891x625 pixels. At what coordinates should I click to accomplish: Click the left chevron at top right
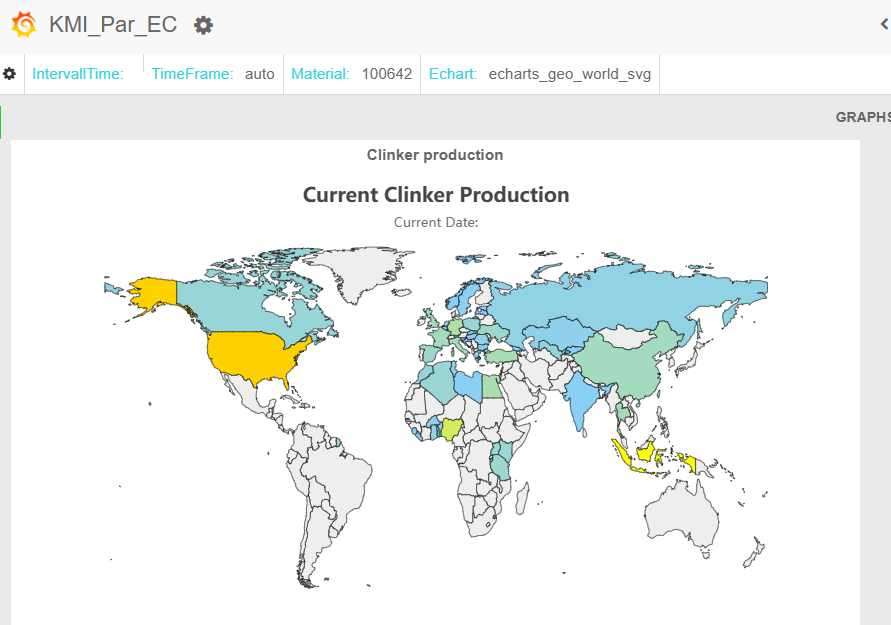click(883, 25)
